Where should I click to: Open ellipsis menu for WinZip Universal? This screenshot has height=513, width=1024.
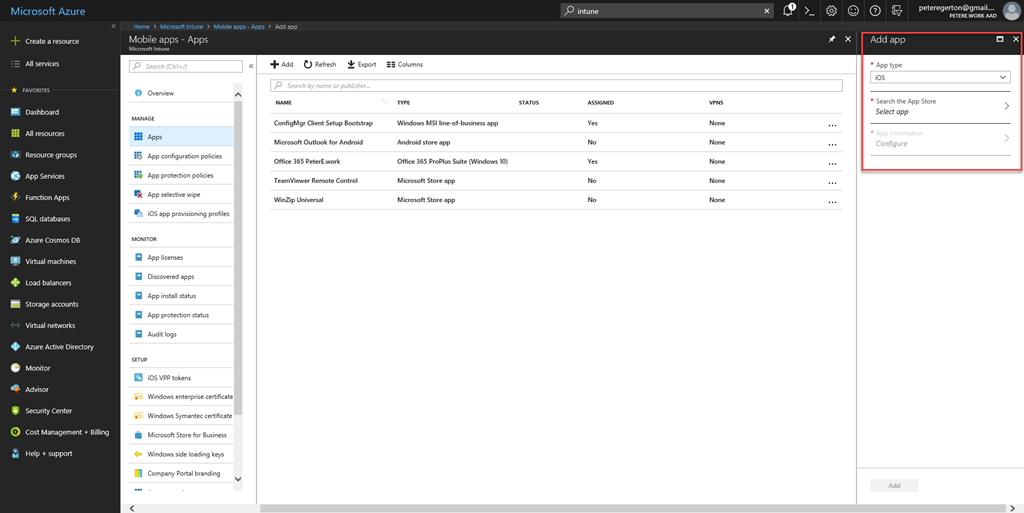tap(832, 201)
